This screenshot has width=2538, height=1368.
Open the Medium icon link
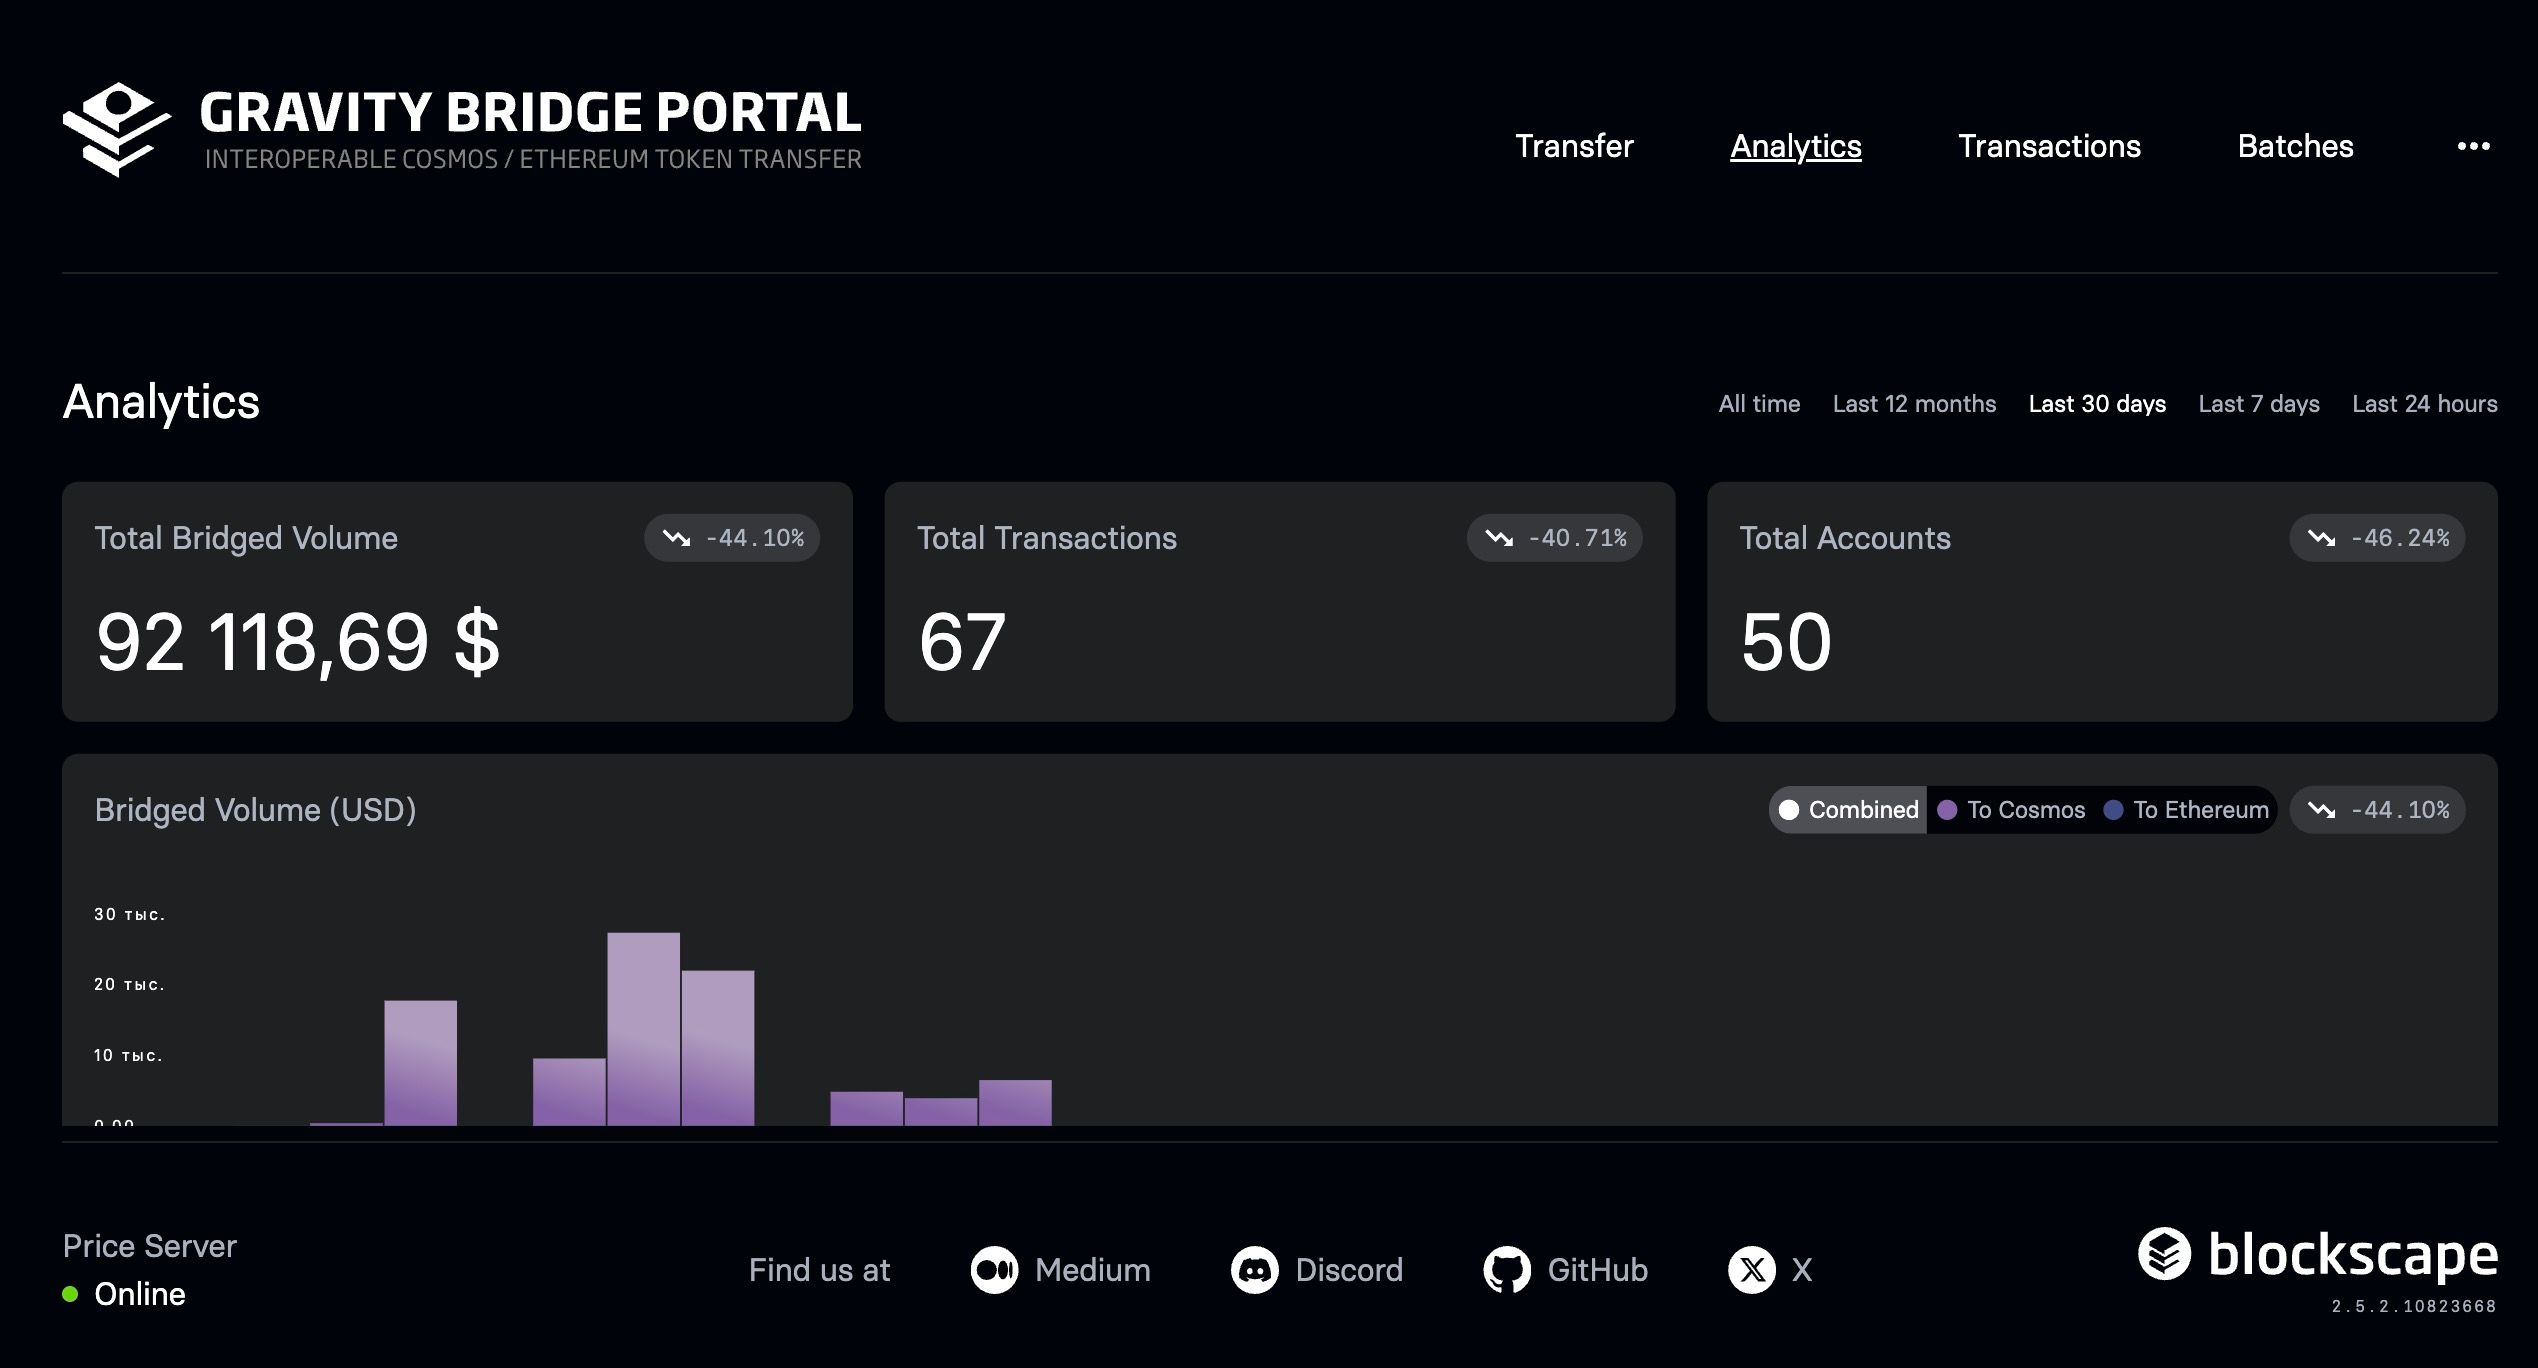click(994, 1270)
